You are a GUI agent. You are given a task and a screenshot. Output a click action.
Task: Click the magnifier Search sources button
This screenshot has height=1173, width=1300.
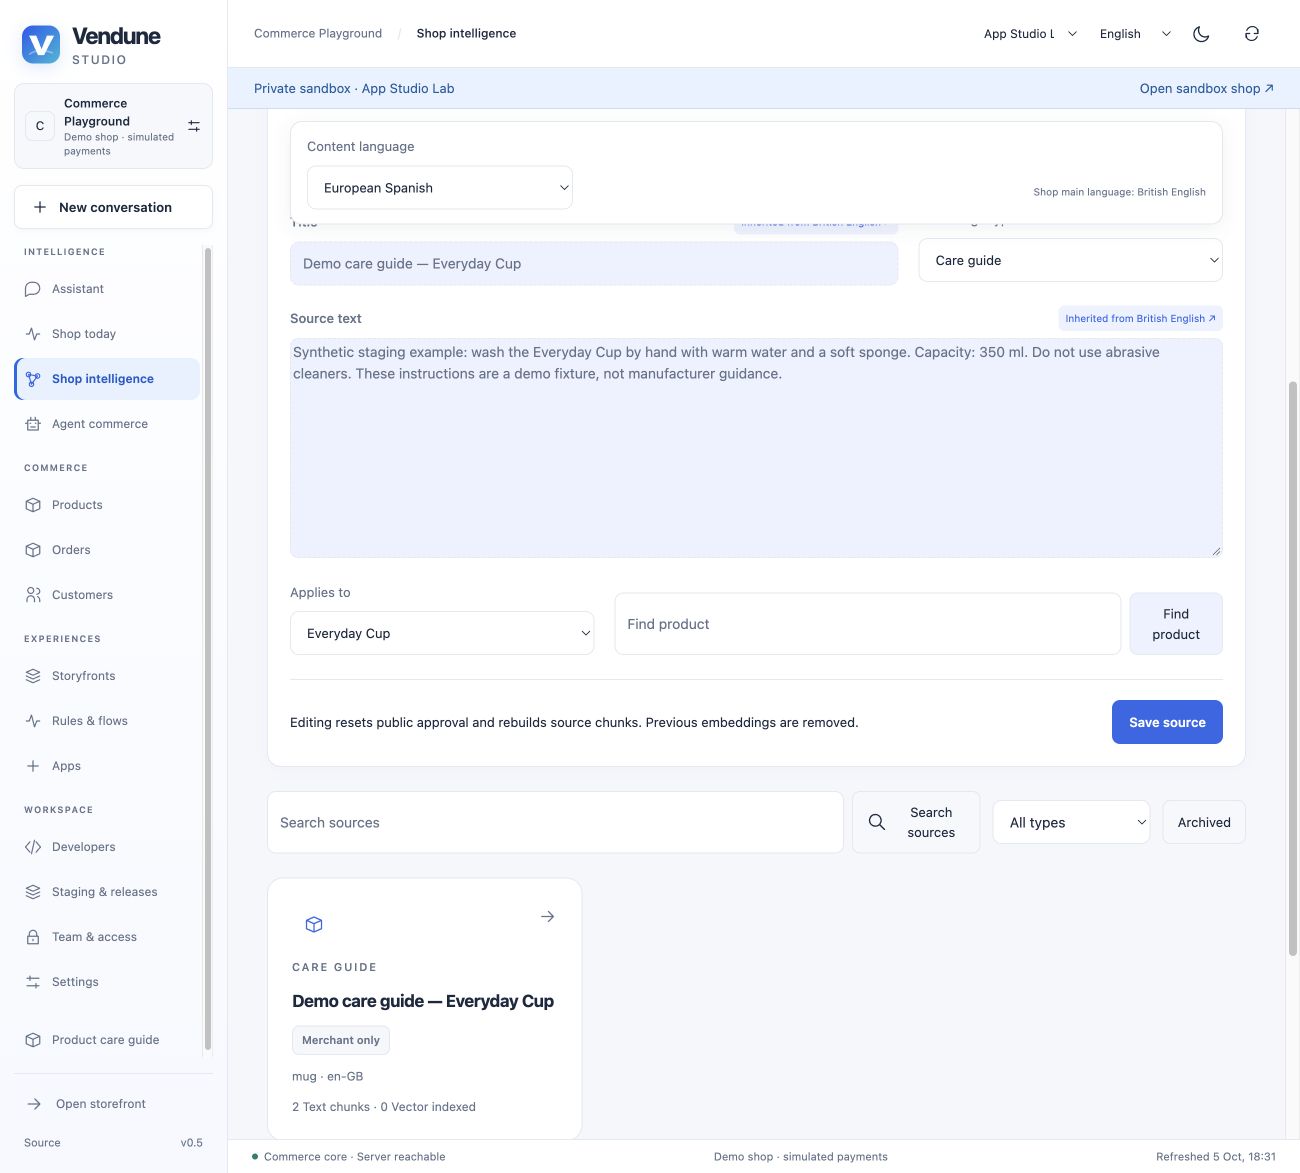point(916,822)
